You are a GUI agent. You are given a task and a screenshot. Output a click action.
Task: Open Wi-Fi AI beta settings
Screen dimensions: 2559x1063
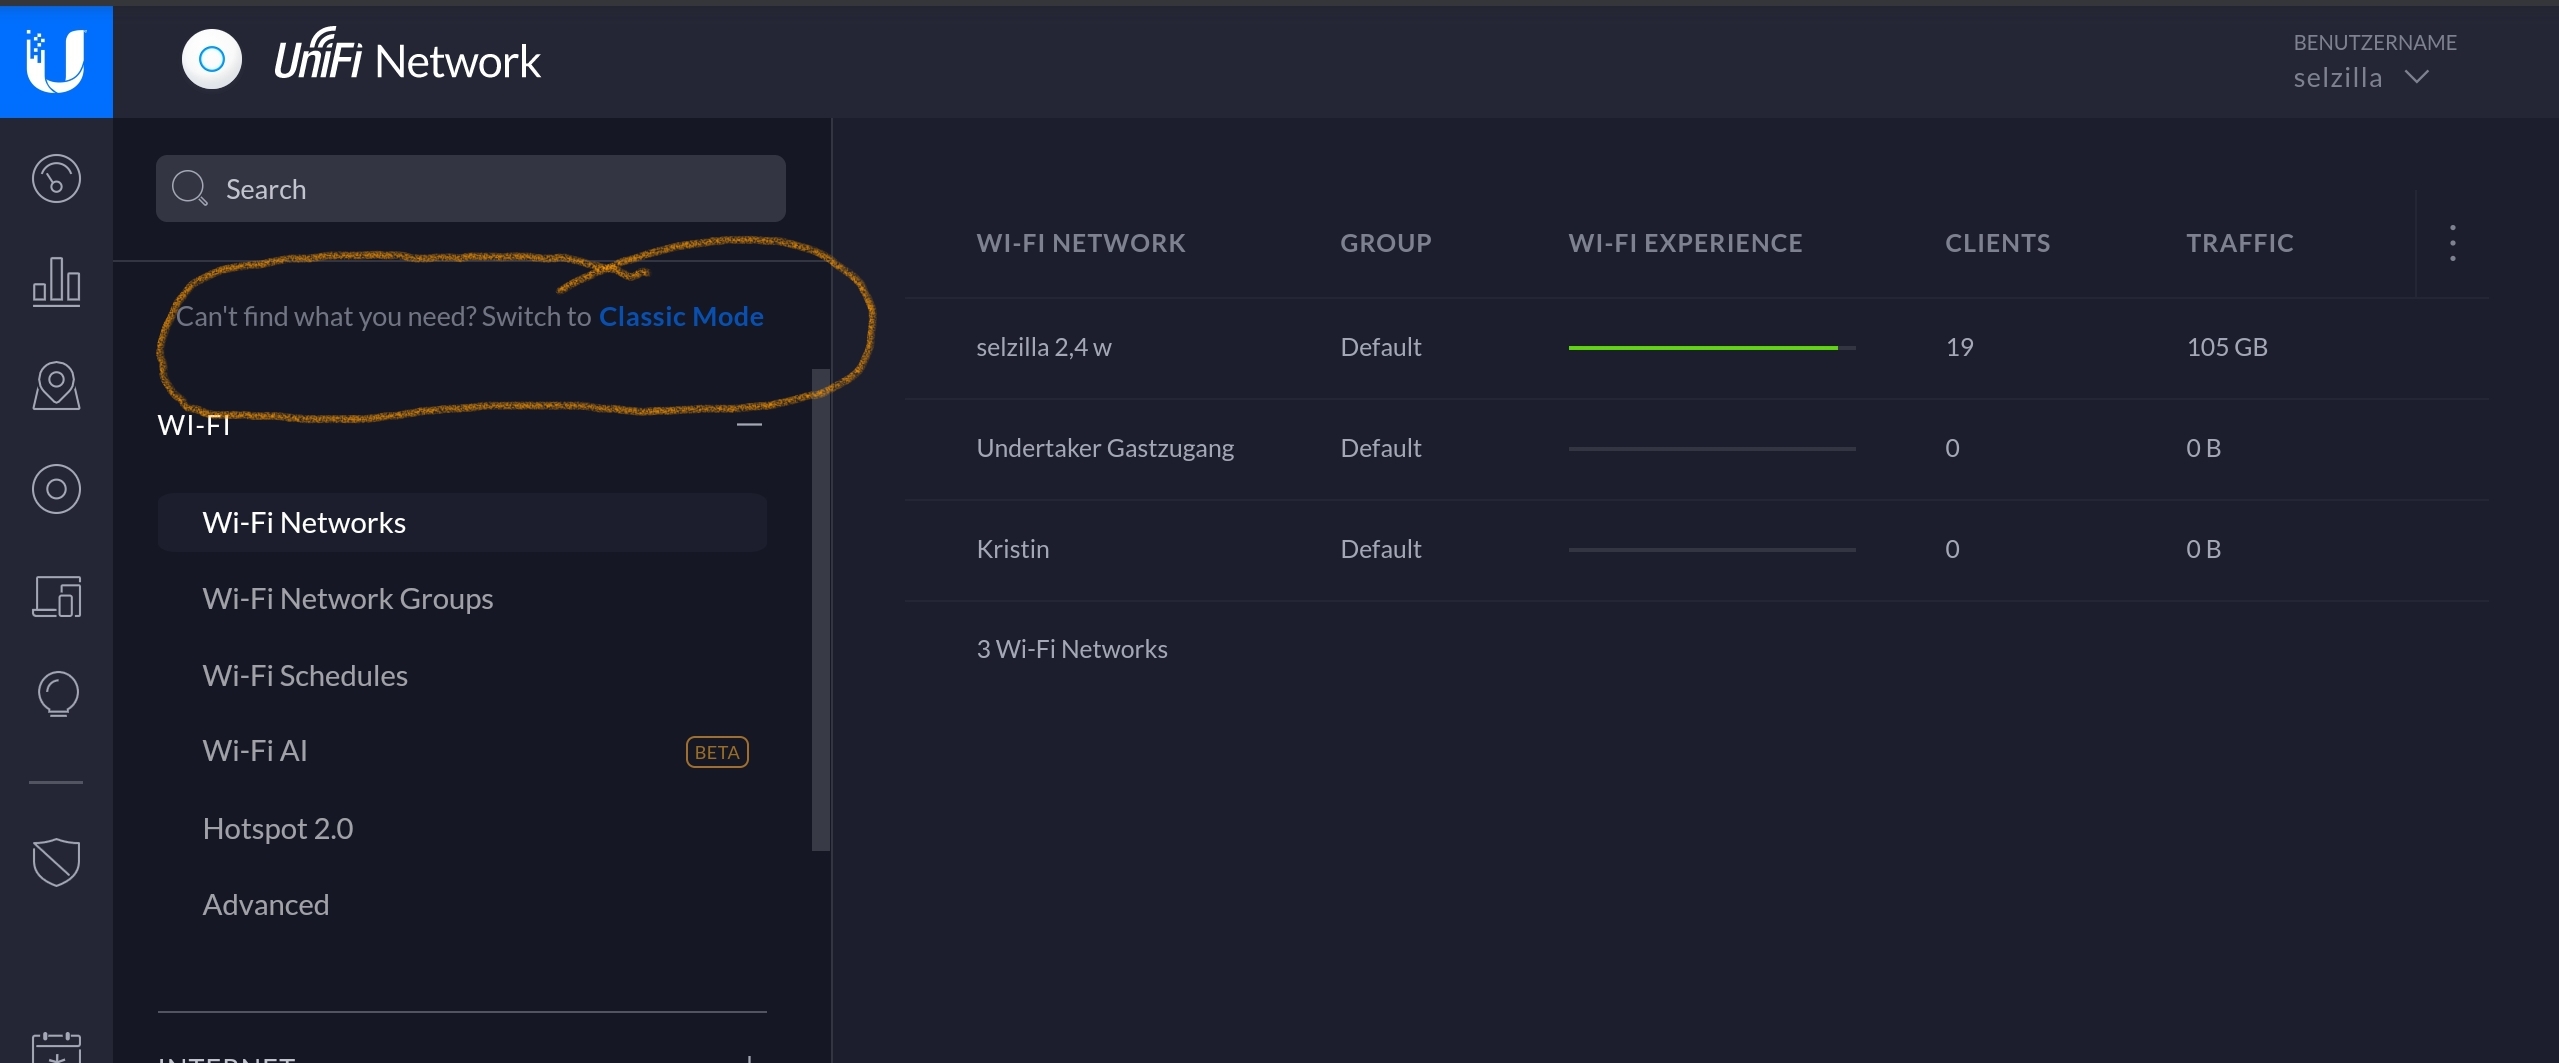coord(255,751)
